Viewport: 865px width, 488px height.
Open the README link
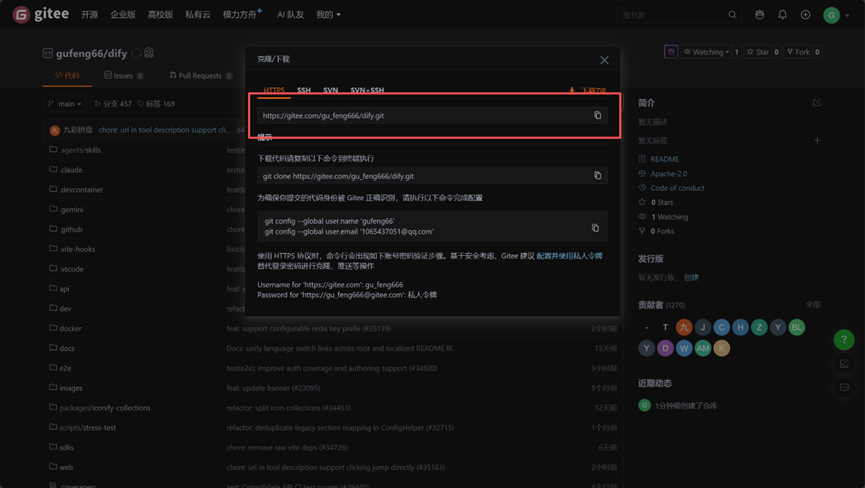pos(664,159)
